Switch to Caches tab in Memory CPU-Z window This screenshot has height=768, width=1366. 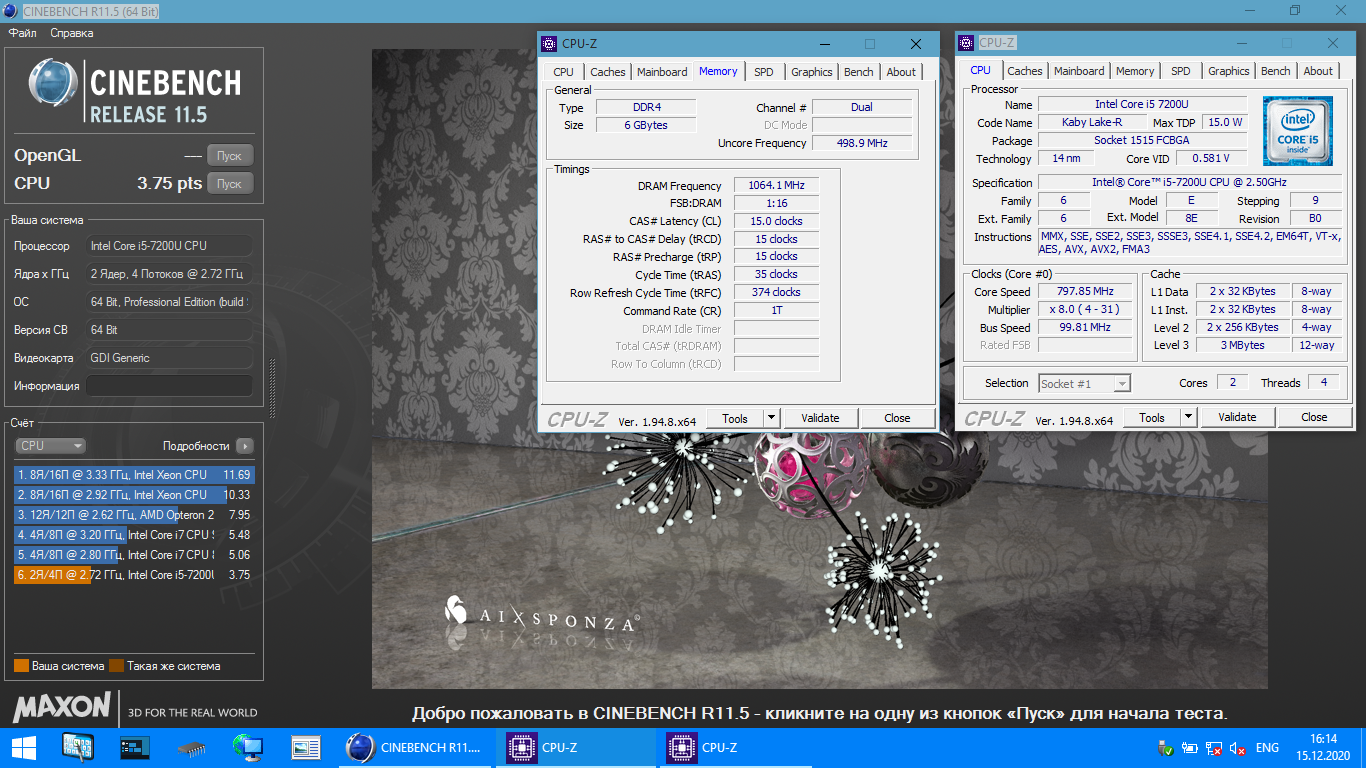click(x=608, y=72)
